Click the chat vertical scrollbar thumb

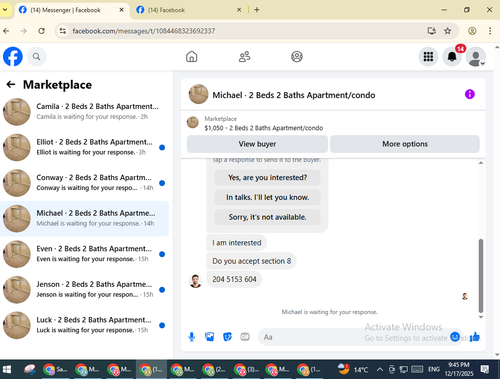(481, 275)
